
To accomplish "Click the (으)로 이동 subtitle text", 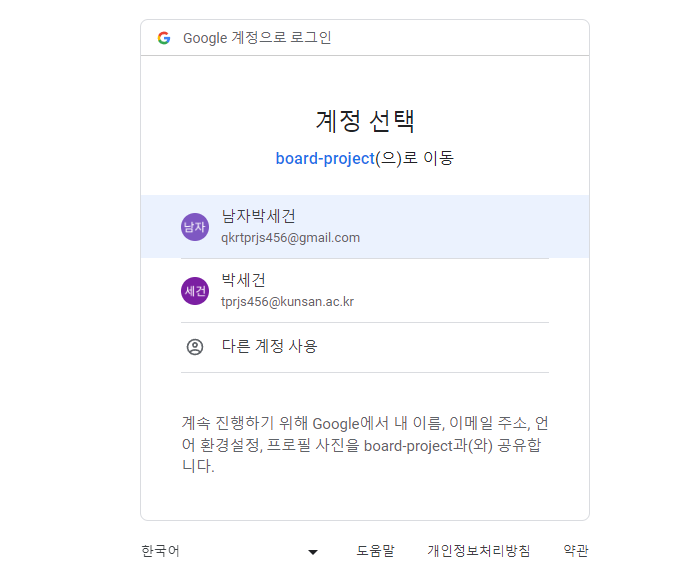I will 415,158.
